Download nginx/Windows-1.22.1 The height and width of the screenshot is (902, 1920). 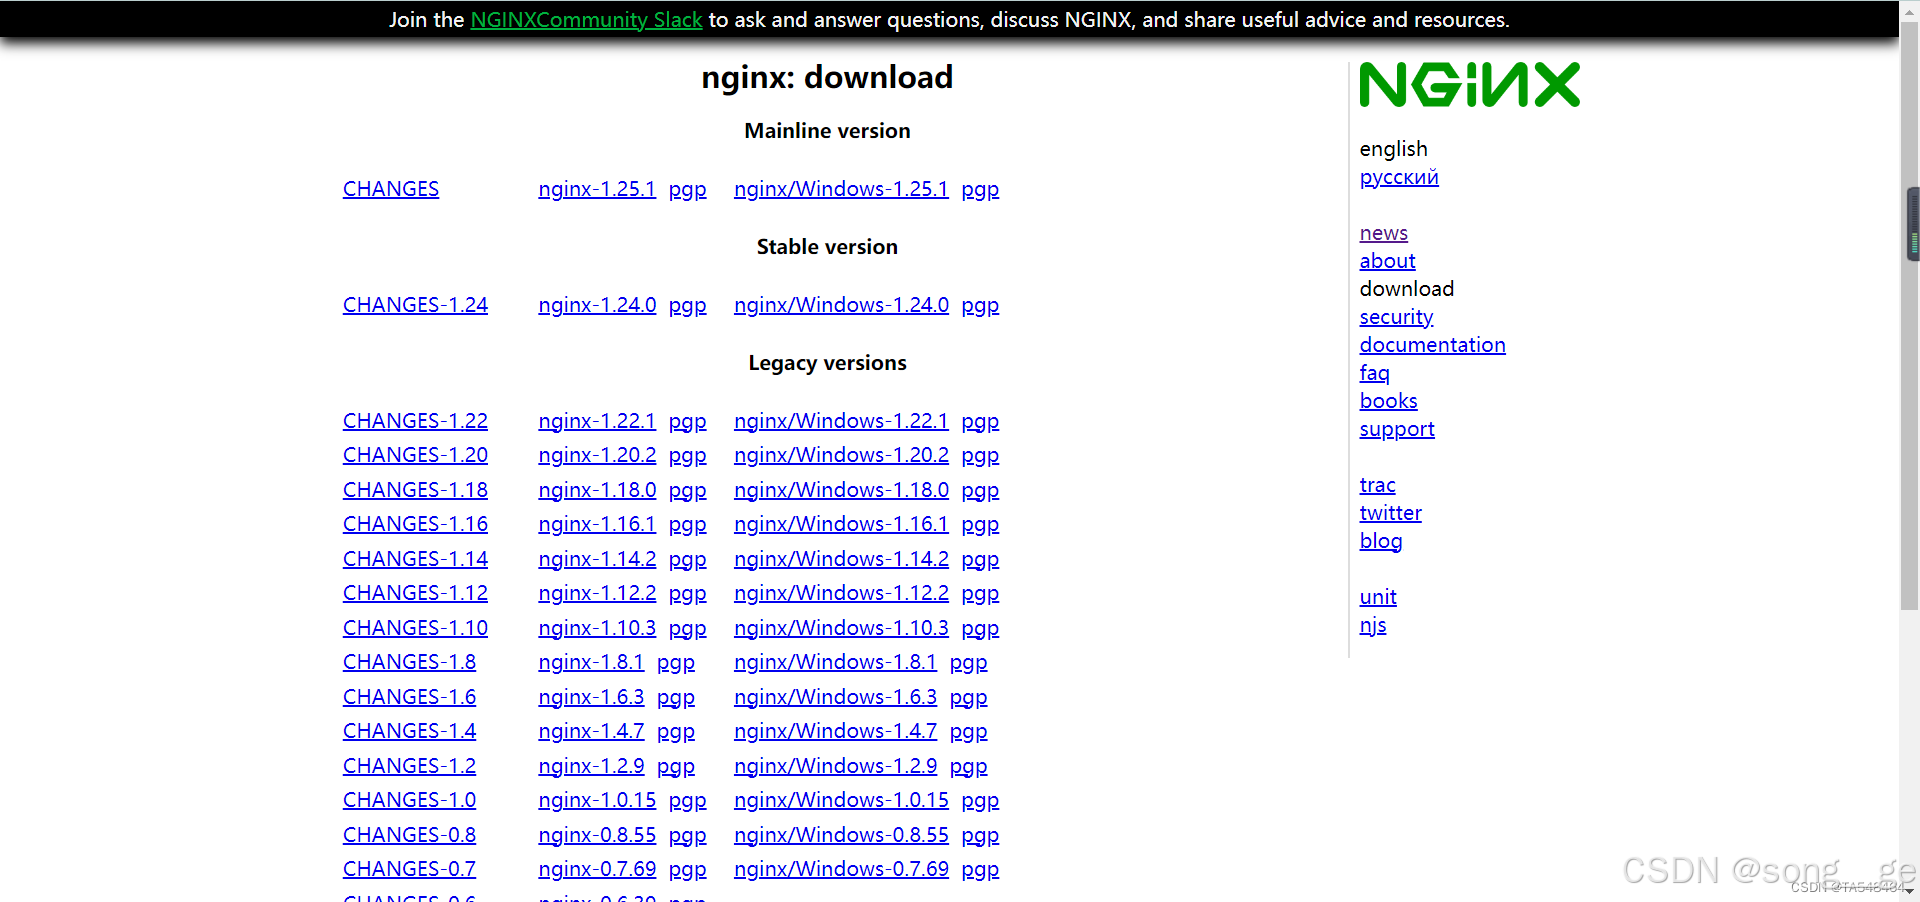[841, 421]
